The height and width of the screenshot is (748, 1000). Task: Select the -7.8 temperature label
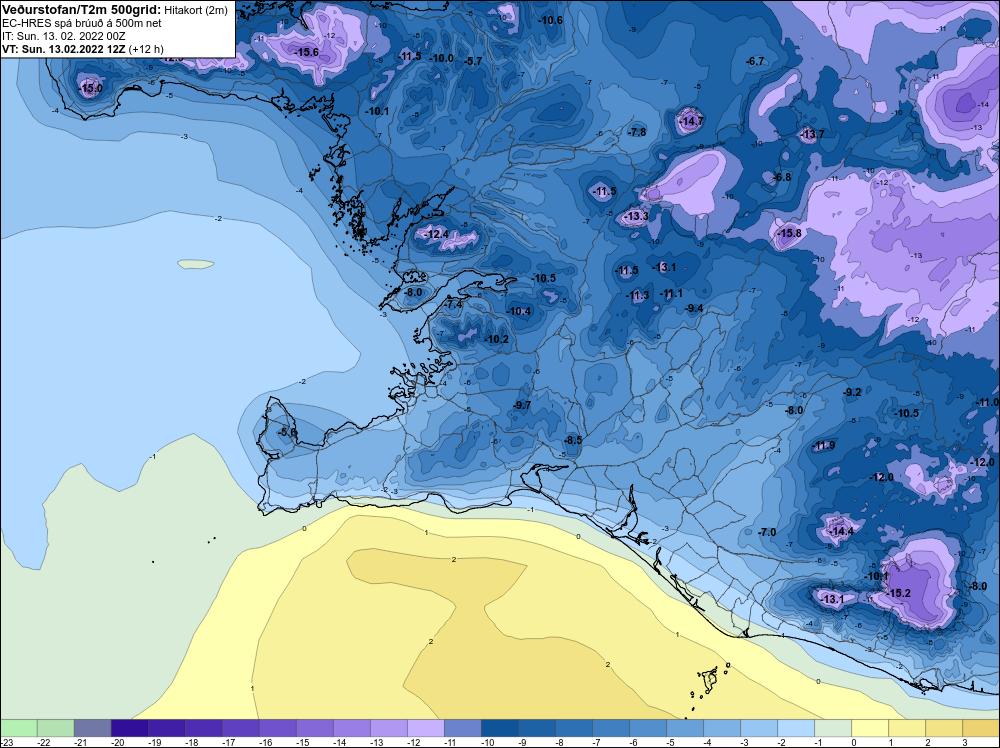pyautogui.click(x=637, y=132)
